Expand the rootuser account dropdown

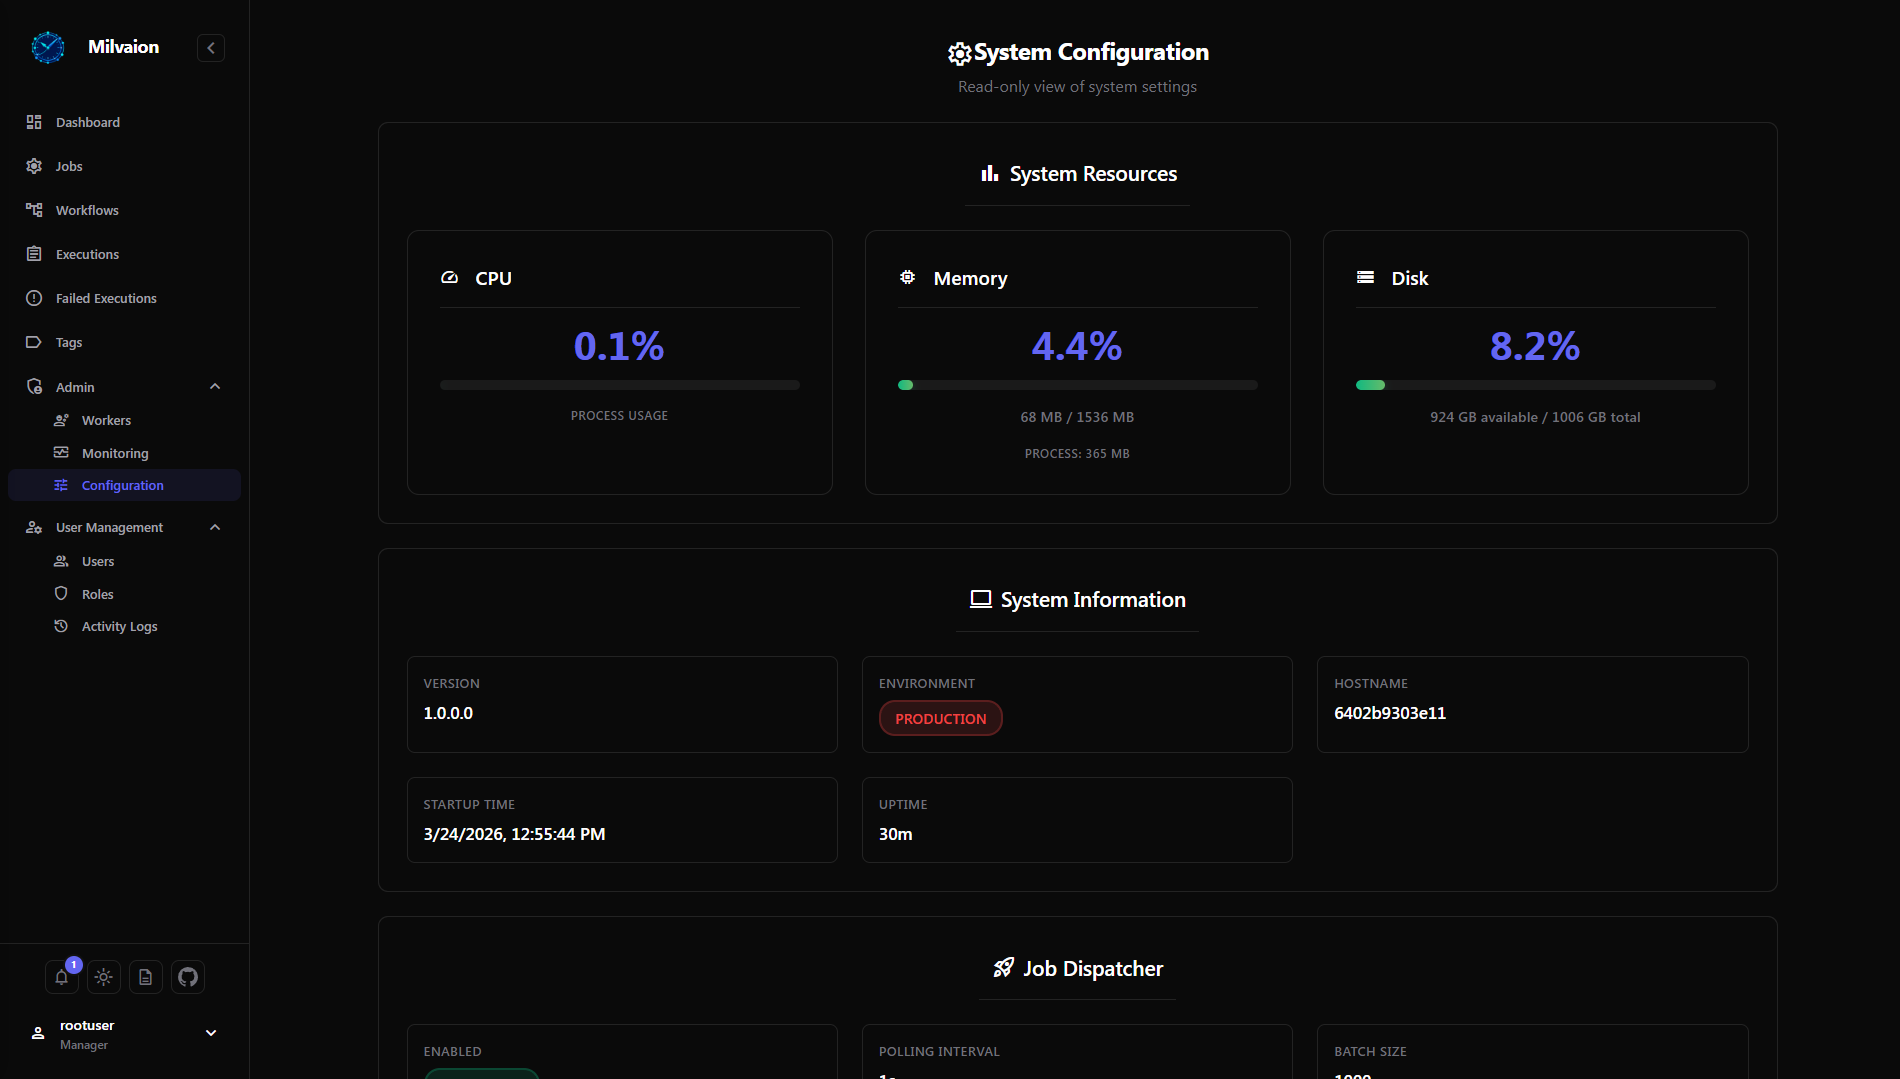point(211,1033)
